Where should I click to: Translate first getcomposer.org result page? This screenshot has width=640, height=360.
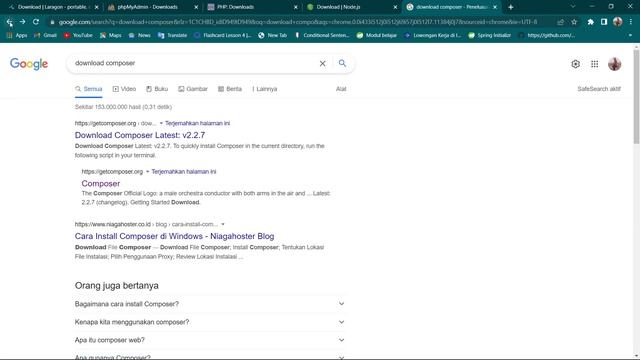pyautogui.click(x=197, y=123)
